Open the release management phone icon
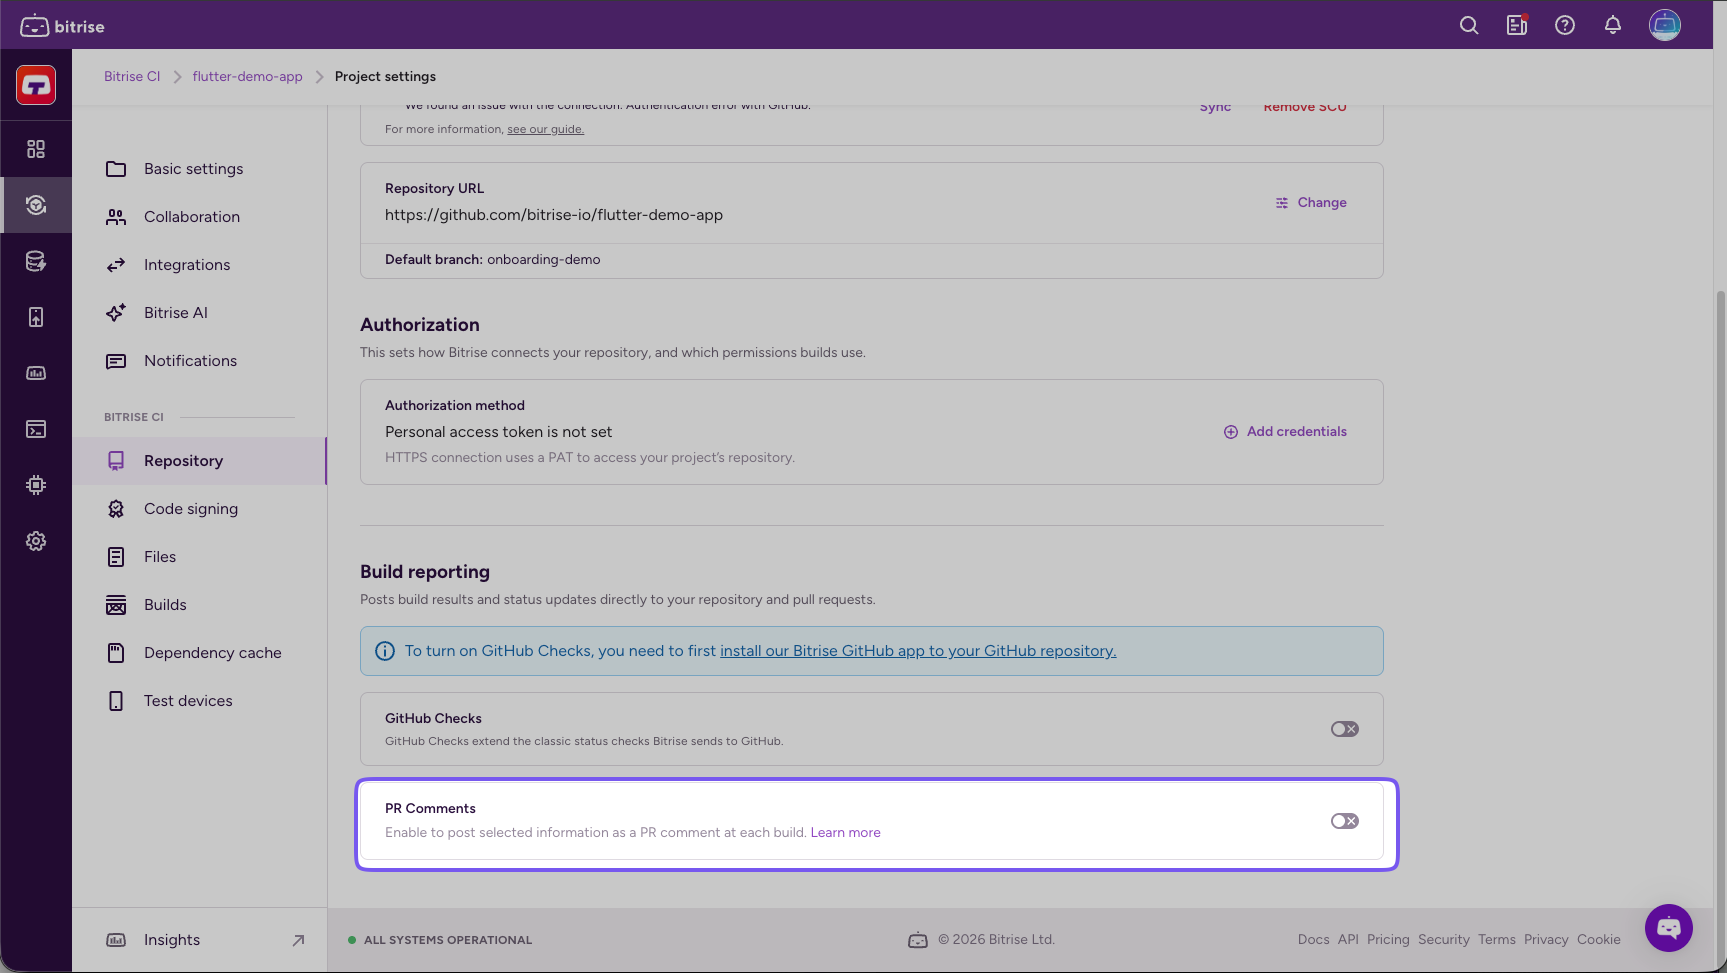Screen dimensions: 1727x973 [x=36, y=317]
